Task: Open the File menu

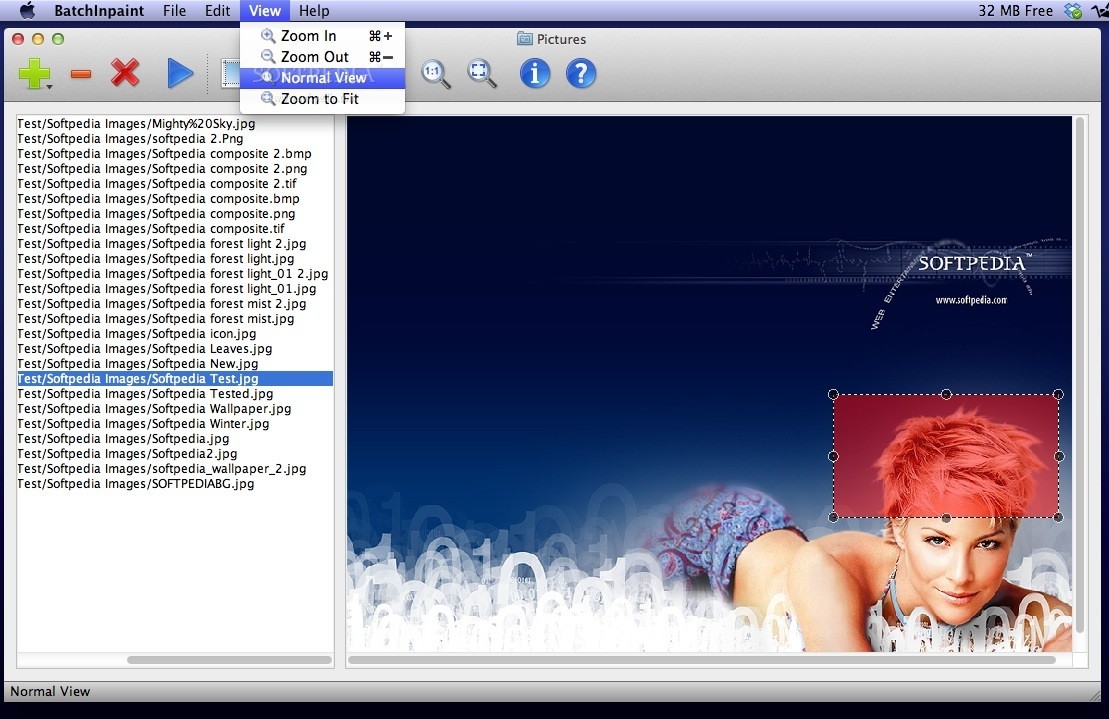Action: coord(174,11)
